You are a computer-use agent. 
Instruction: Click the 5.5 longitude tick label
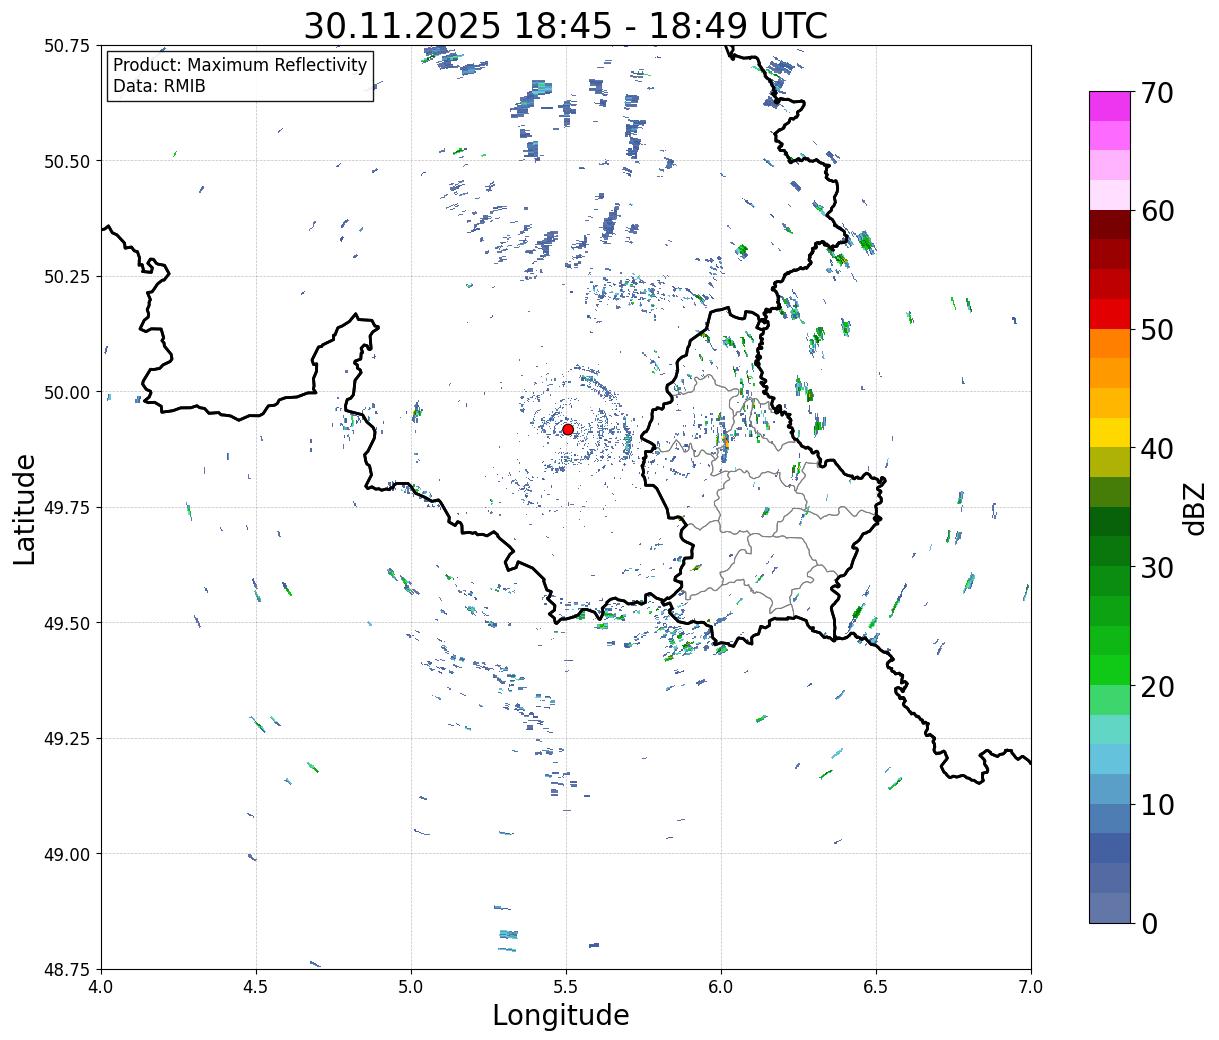click(566, 987)
